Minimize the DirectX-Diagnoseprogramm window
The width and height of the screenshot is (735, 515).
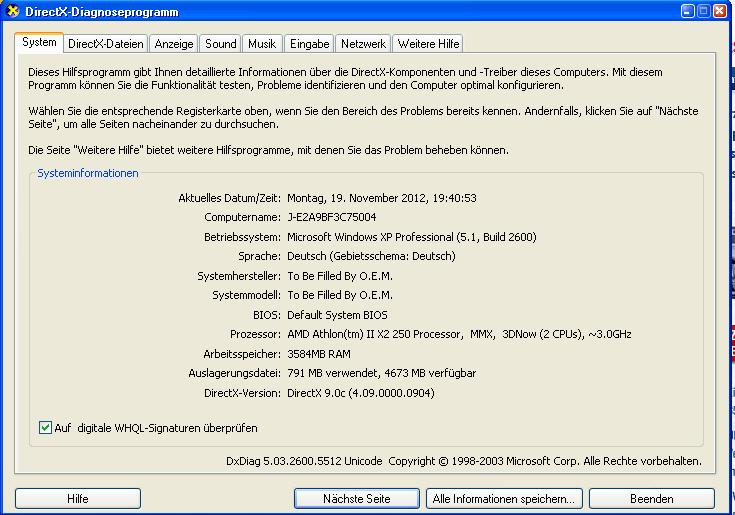[687, 11]
